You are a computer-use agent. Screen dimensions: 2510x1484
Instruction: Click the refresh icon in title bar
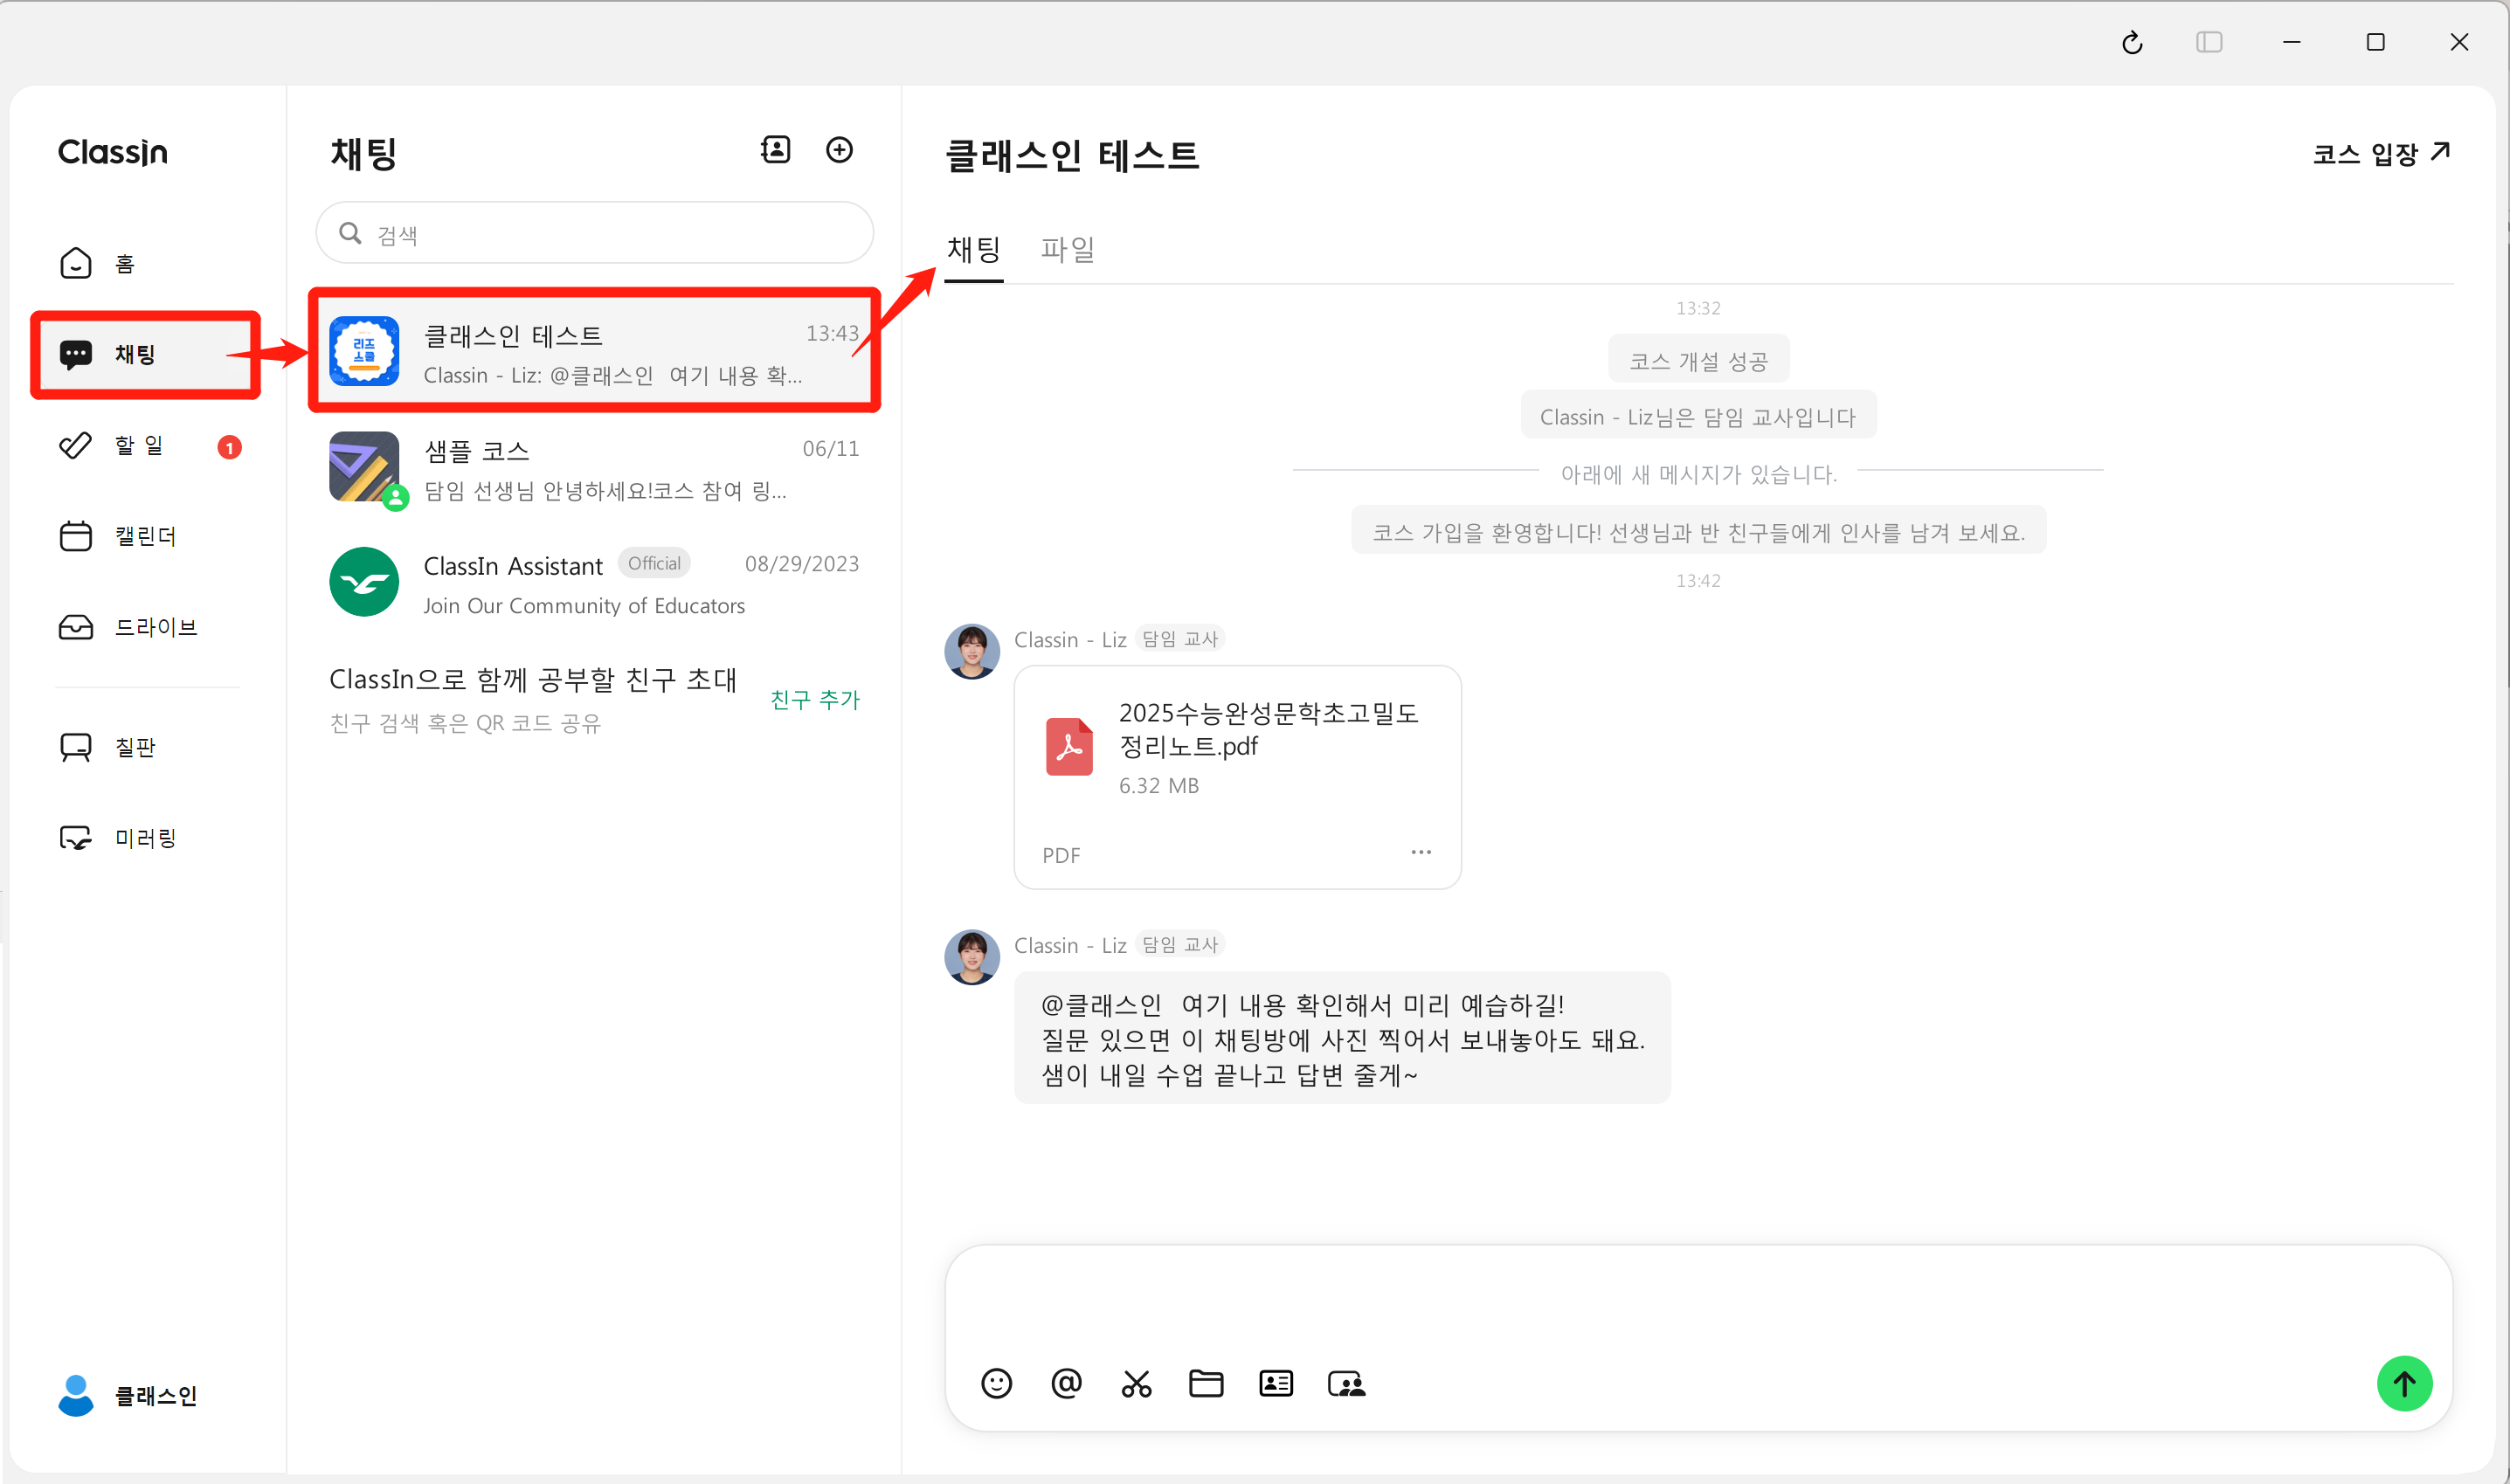click(x=2132, y=42)
